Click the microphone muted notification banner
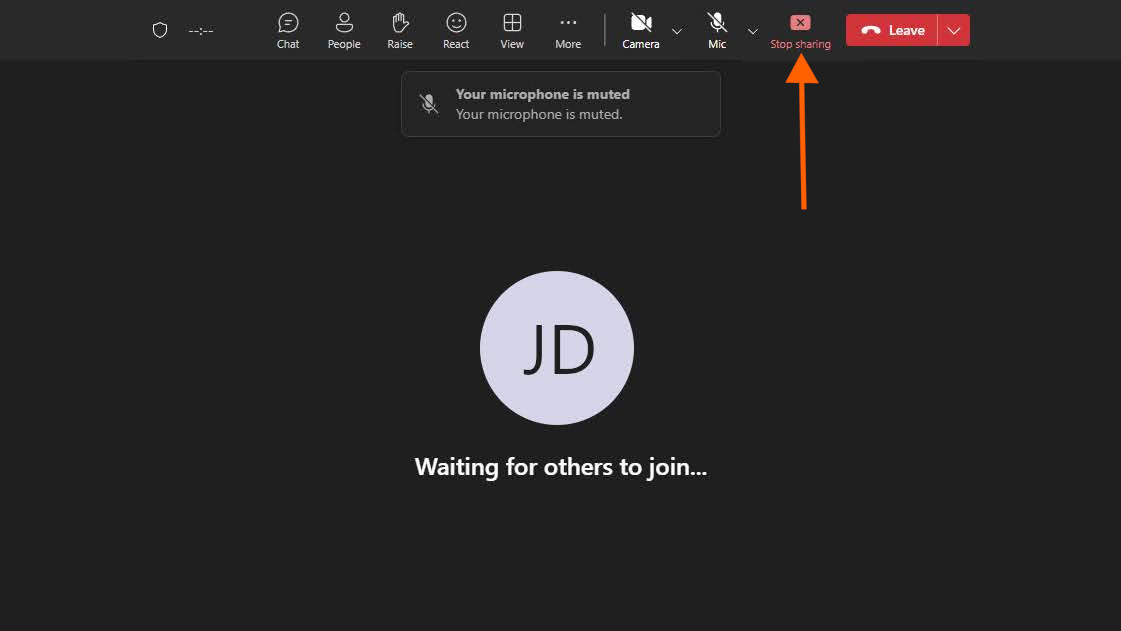The image size is (1121, 631). pos(560,104)
